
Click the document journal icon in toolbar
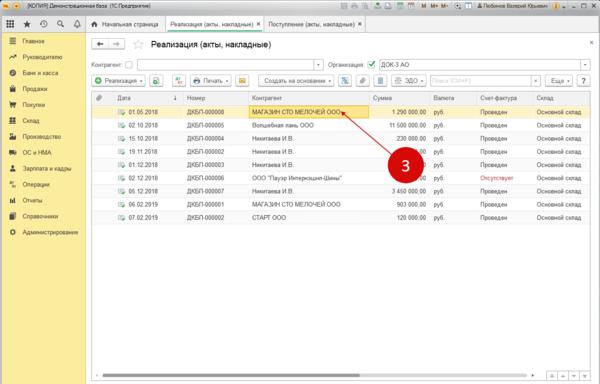pyautogui.click(x=380, y=81)
